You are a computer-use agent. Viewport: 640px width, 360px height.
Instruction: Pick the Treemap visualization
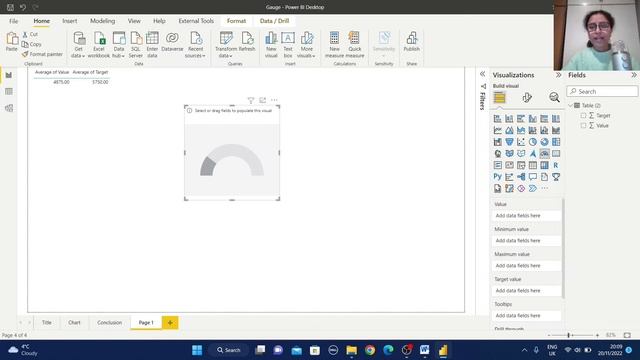556,142
